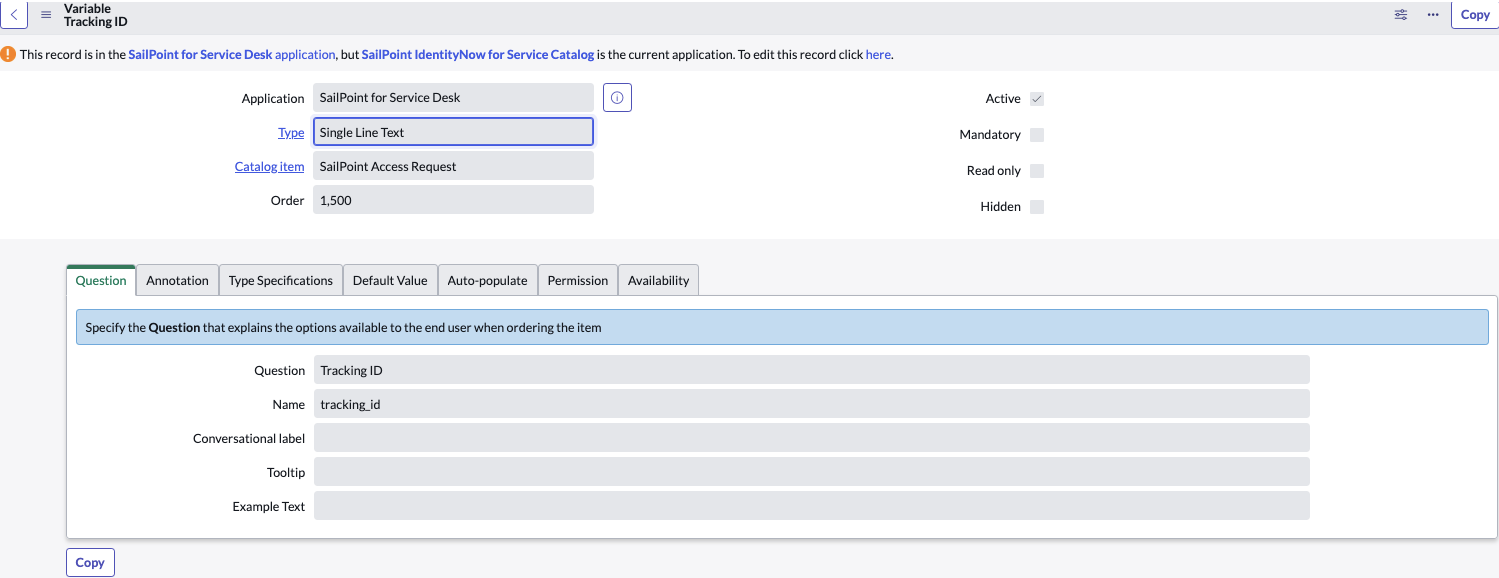Click the Order field showing 1,500
Viewport: 1499px width, 578px height.
tap(453, 200)
